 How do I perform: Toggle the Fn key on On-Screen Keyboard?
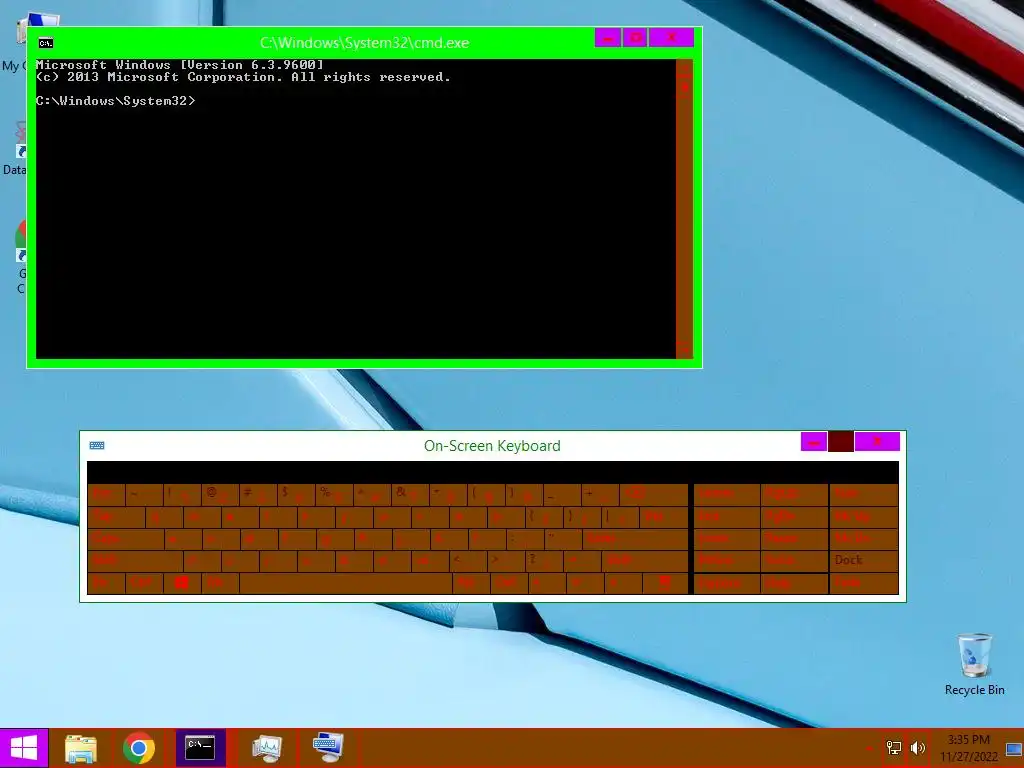tap(106, 584)
